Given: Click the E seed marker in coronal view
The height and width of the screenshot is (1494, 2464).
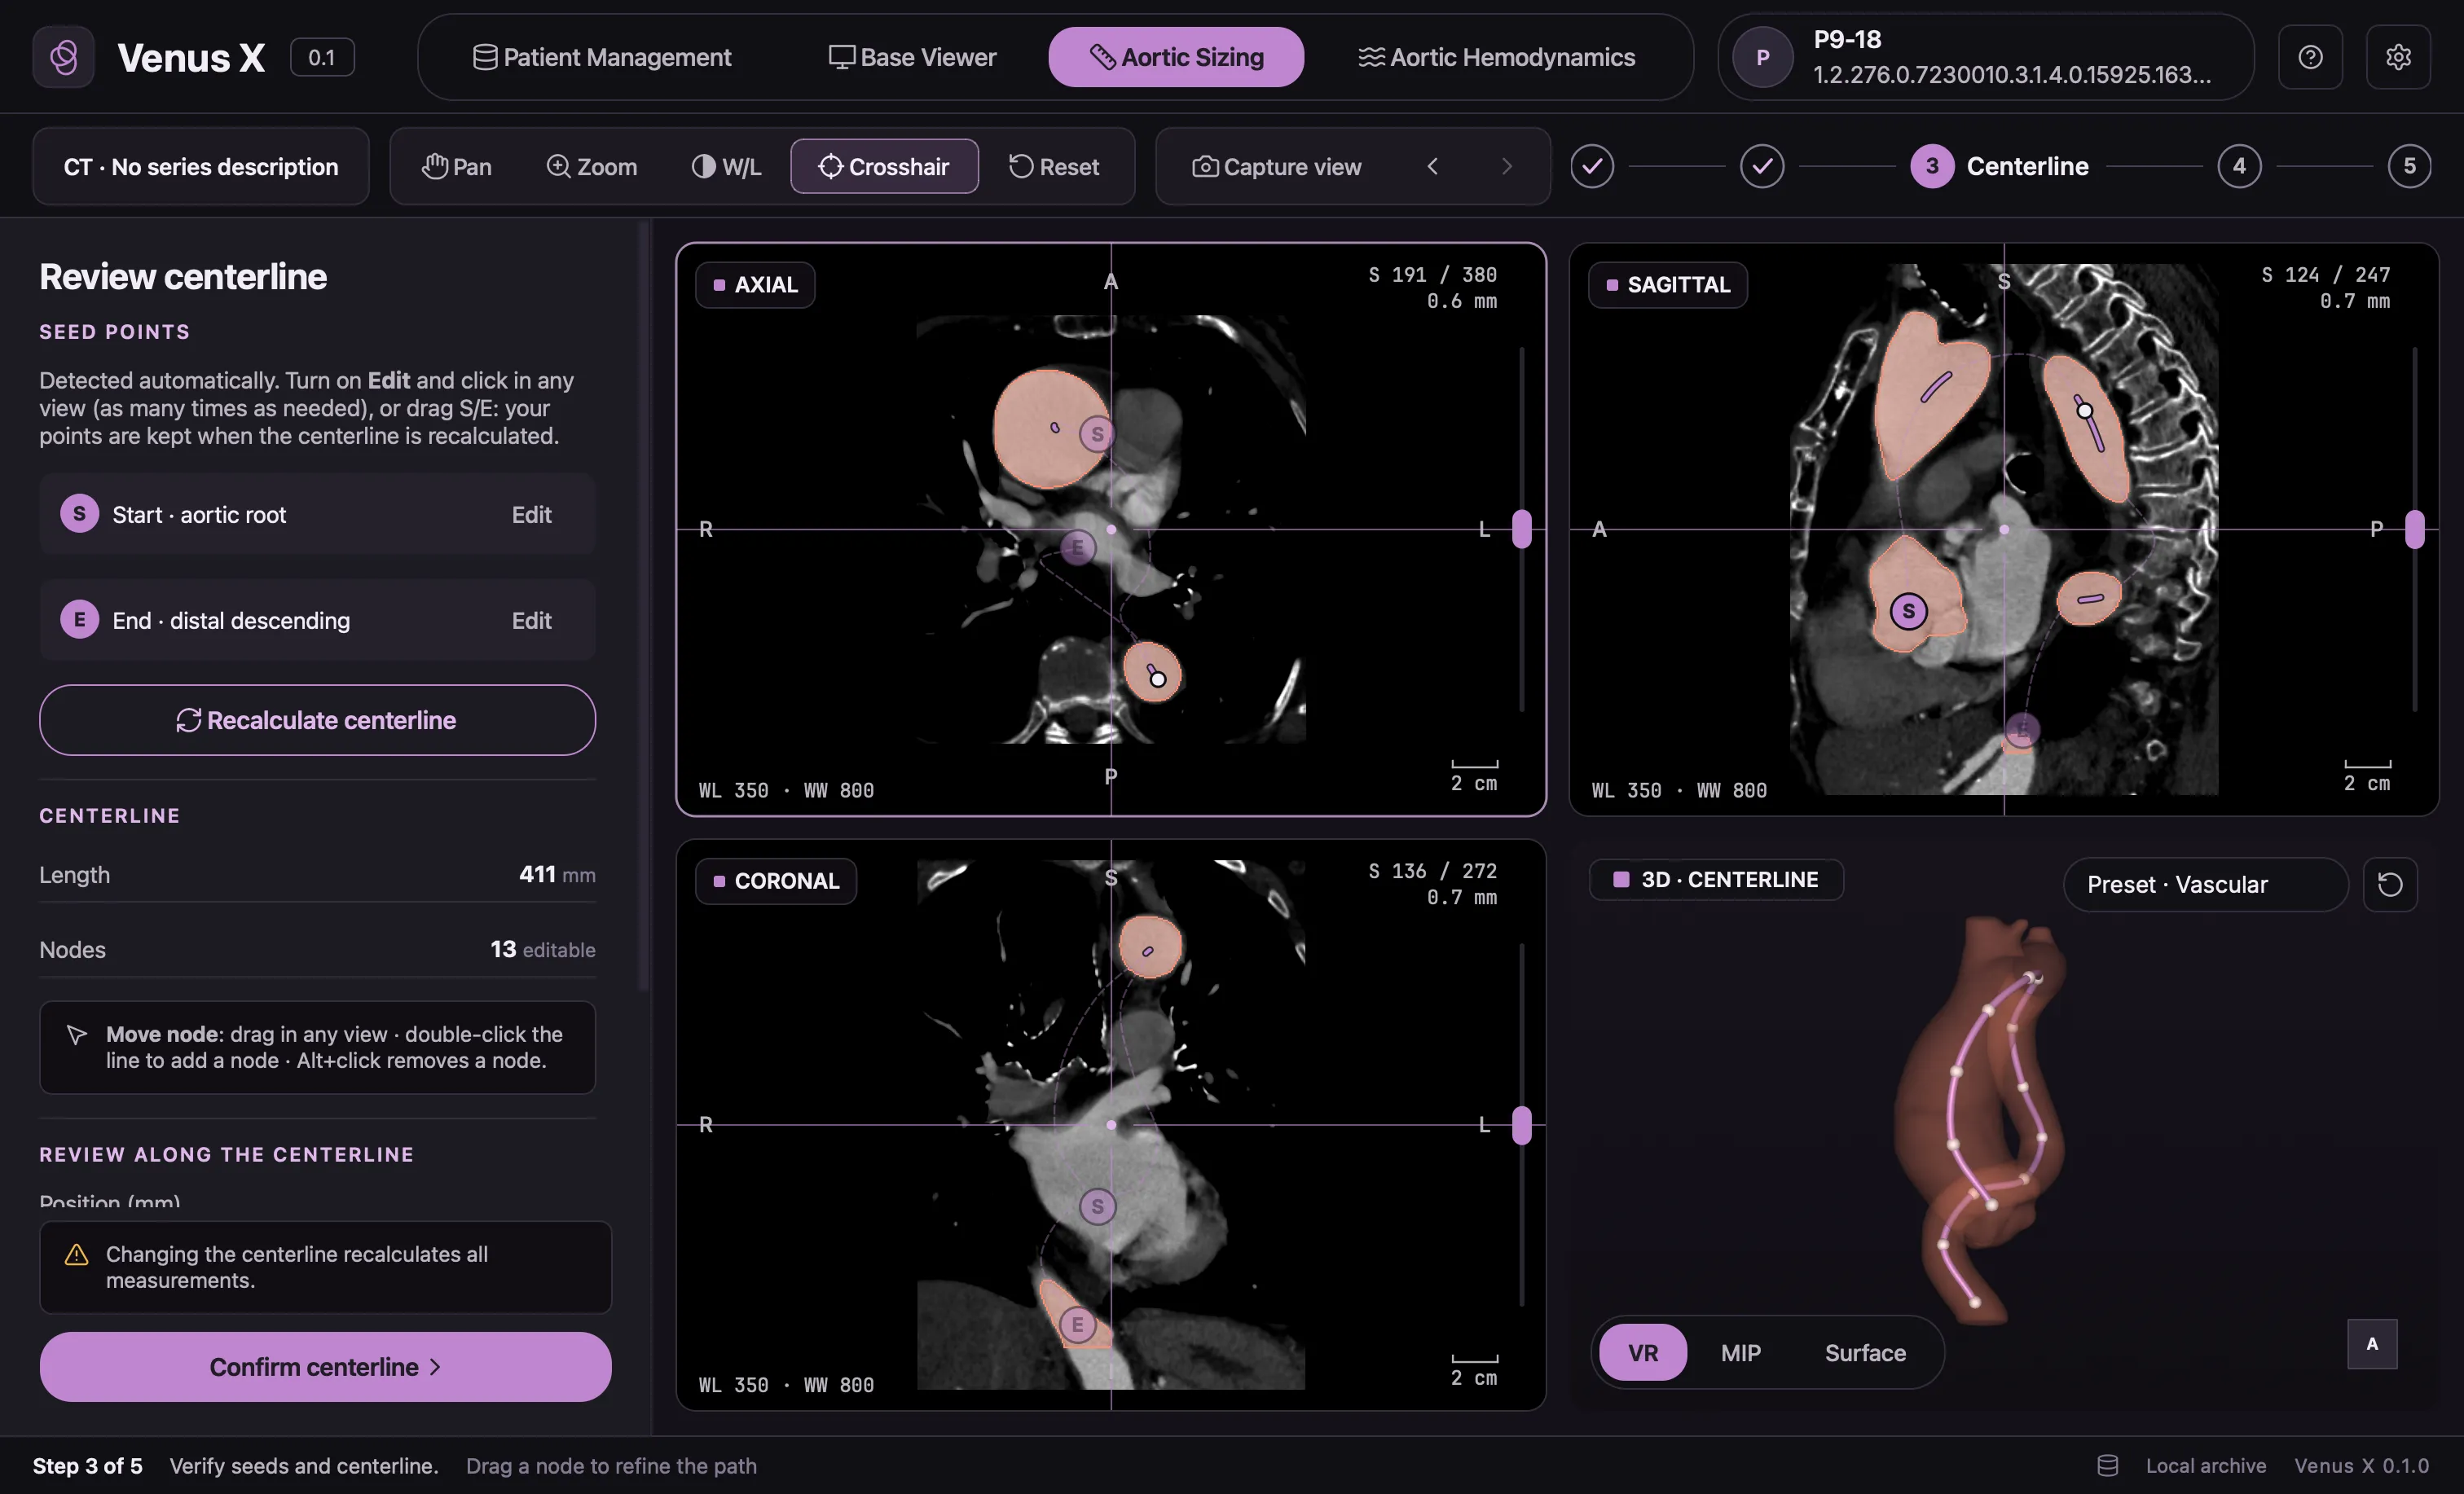Looking at the screenshot, I should [x=1077, y=1325].
